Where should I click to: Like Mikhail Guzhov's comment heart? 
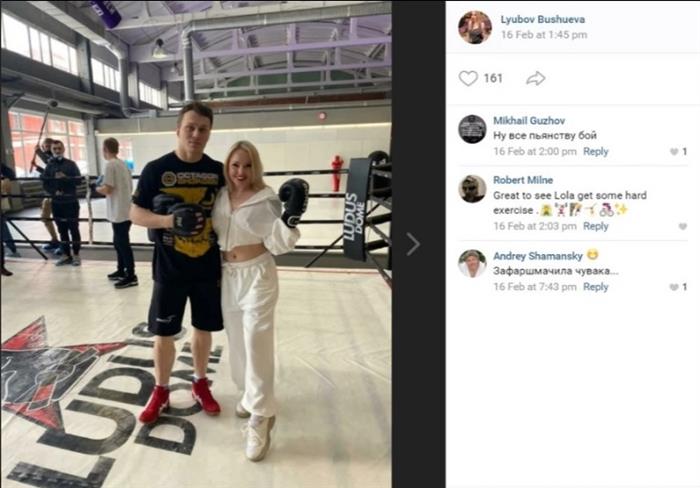tap(674, 152)
